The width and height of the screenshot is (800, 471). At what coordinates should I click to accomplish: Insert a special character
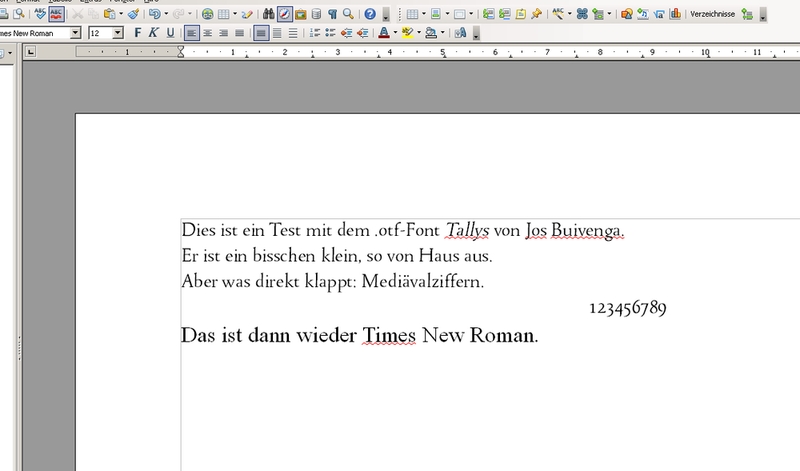coord(582,14)
